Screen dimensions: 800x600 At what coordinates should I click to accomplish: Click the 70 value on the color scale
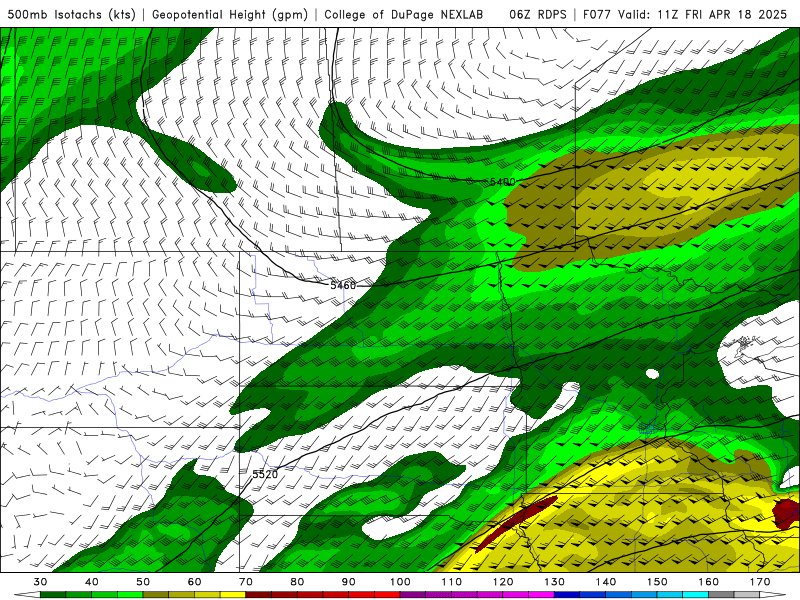[x=246, y=582]
